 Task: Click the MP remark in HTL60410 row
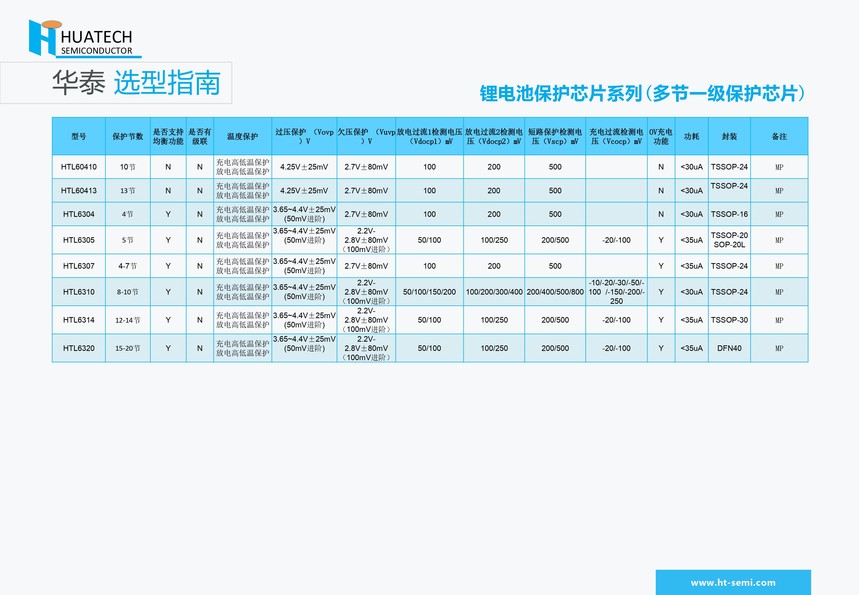click(x=779, y=167)
